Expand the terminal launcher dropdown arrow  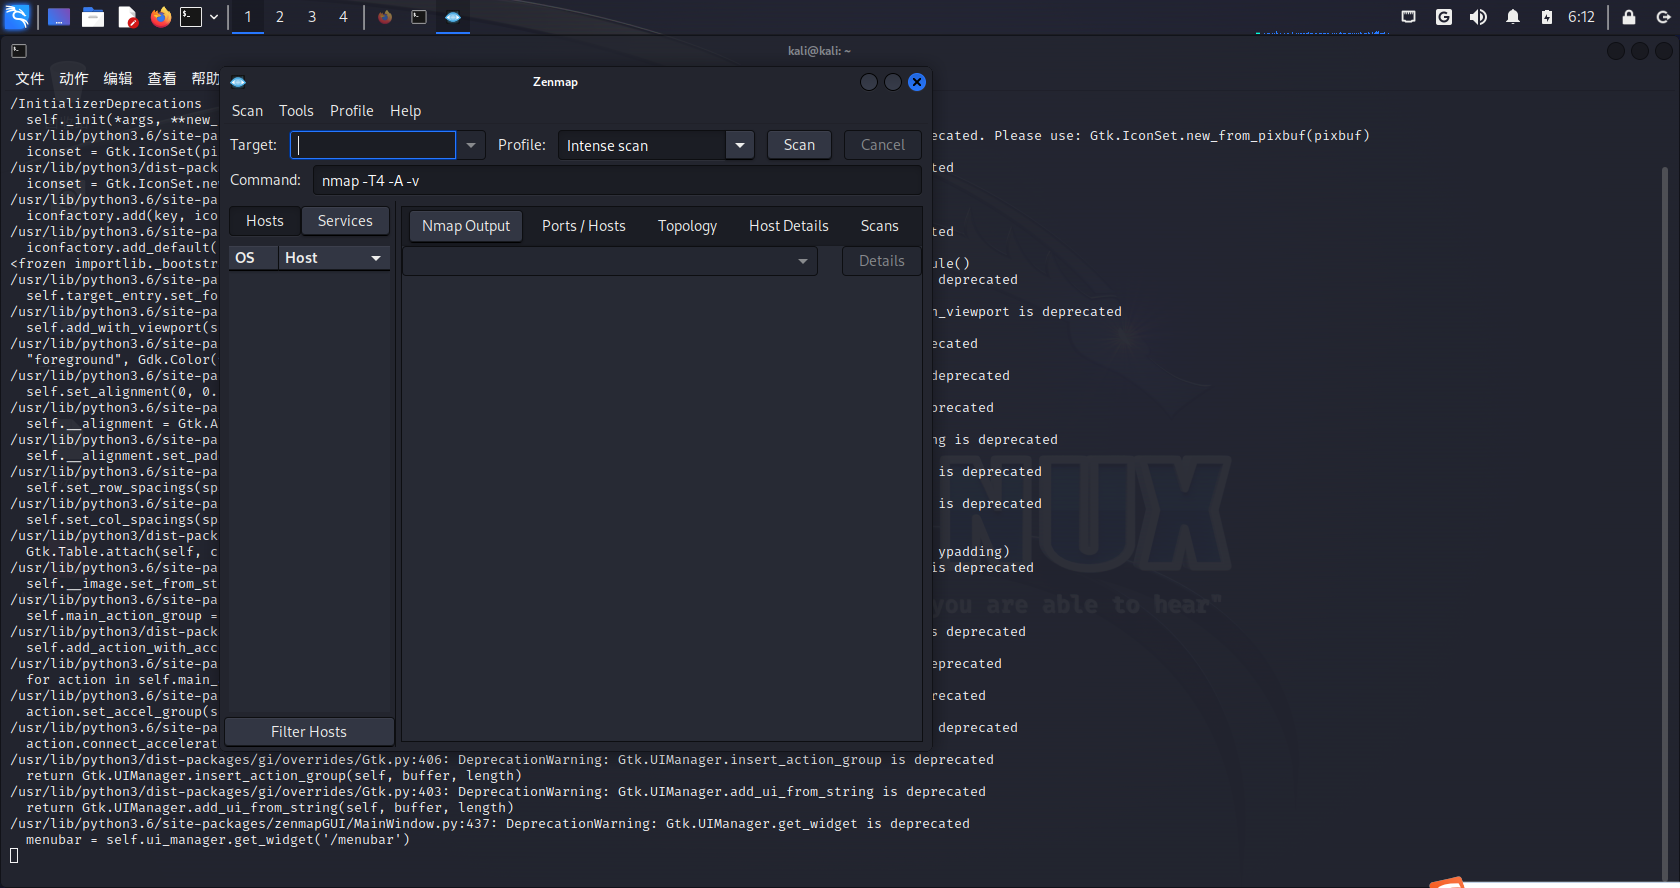tap(214, 17)
